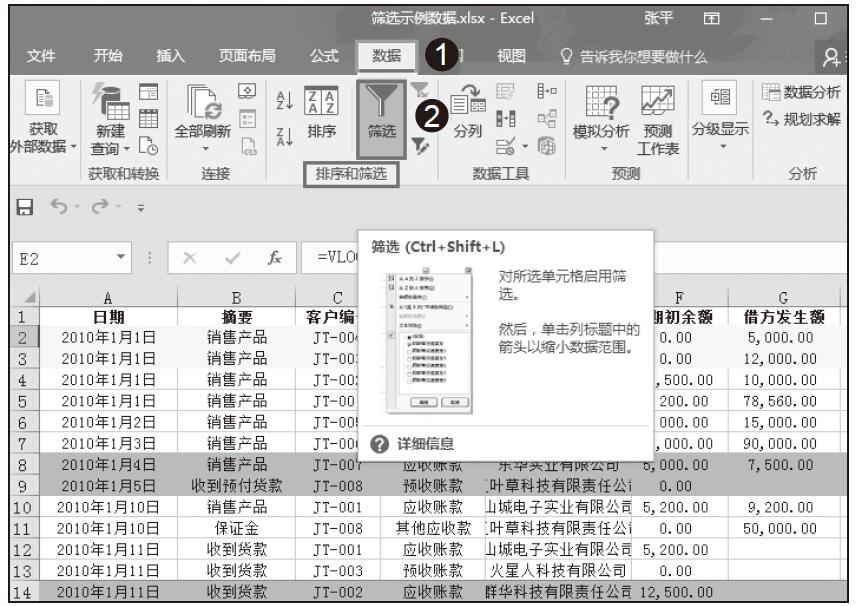Click the Data Analysis (数据分析) button
The width and height of the screenshot is (857, 606).
pyautogui.click(x=807, y=94)
